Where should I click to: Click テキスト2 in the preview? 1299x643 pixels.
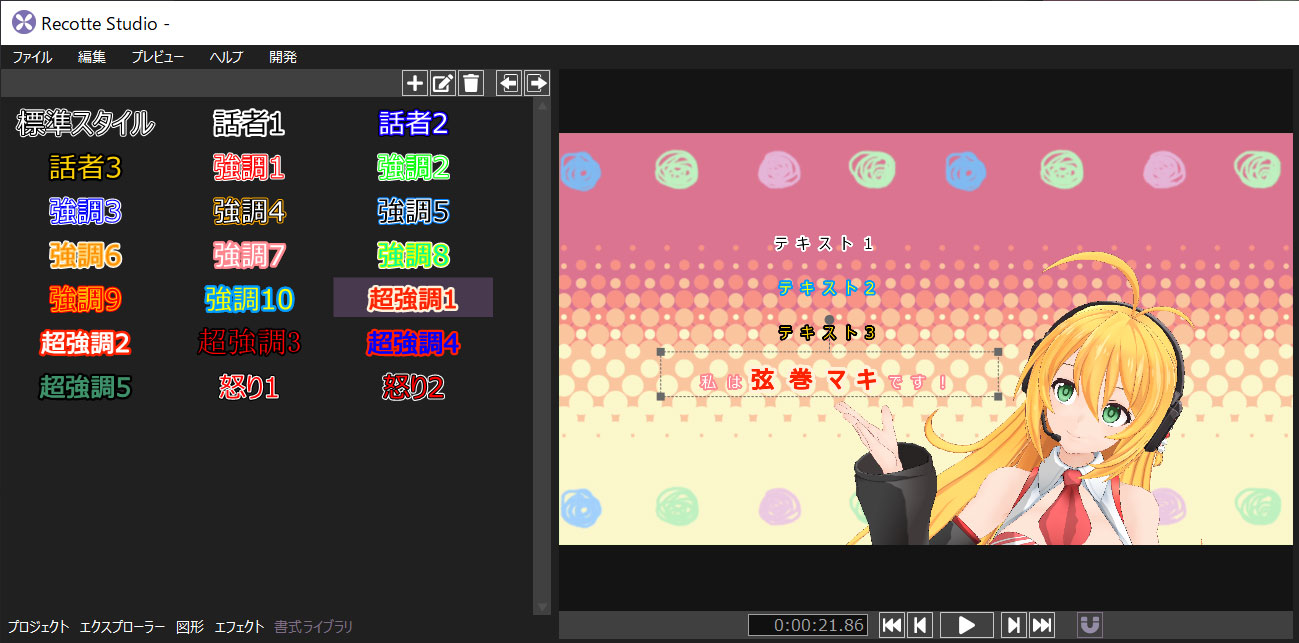point(826,288)
